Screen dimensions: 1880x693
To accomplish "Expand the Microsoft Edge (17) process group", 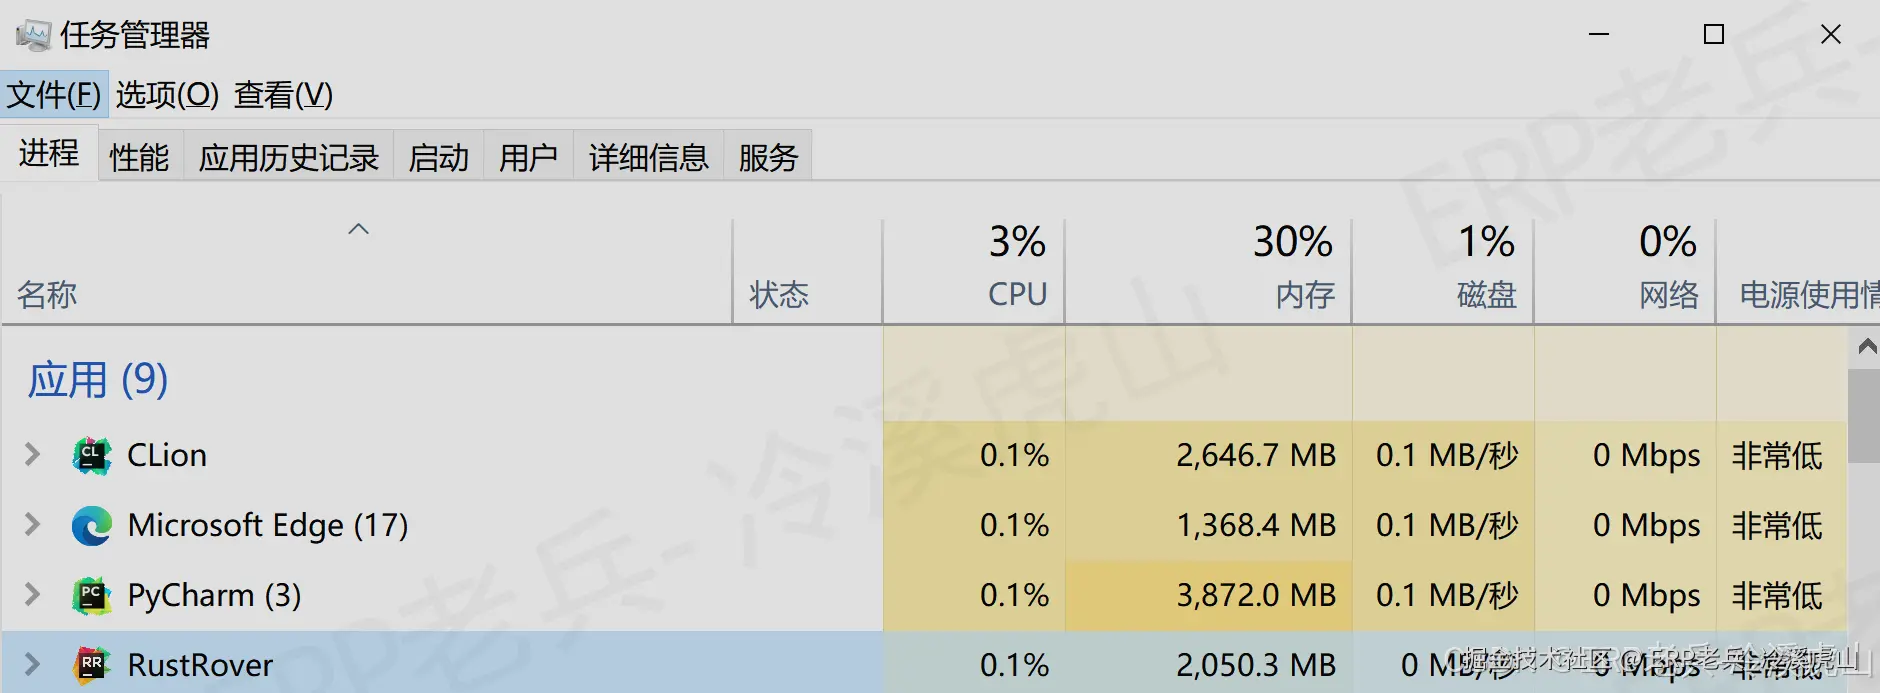I will (31, 525).
